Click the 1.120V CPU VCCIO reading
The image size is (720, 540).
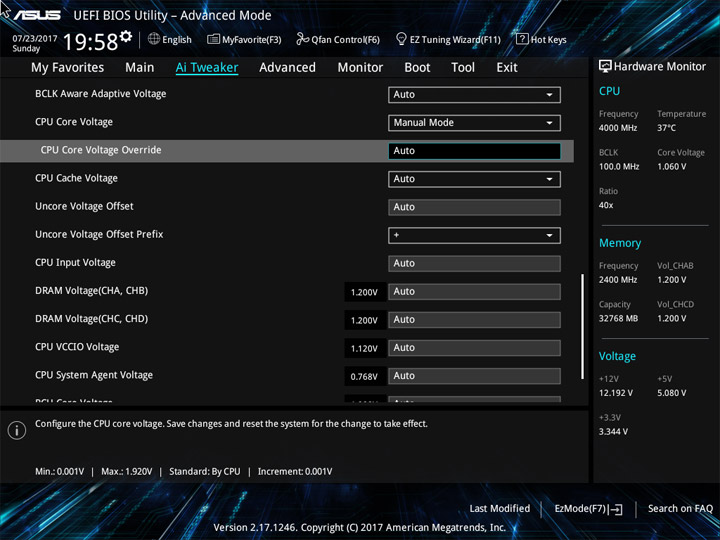(x=364, y=349)
